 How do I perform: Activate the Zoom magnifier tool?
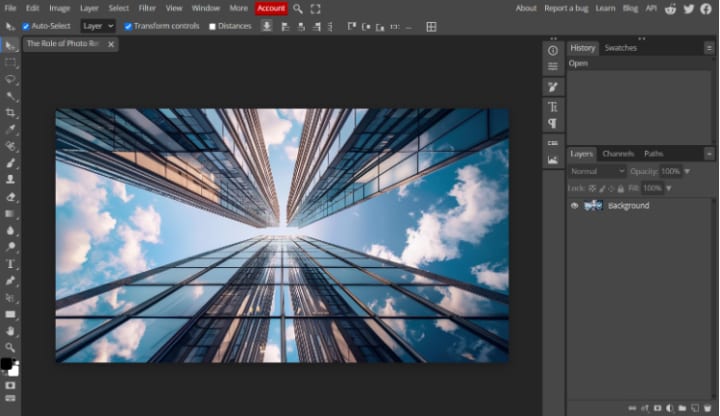click(x=11, y=347)
